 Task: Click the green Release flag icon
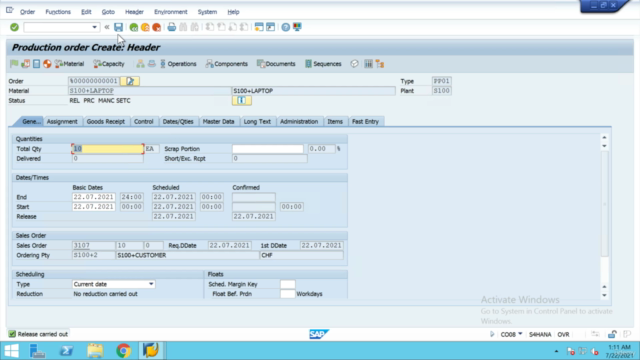click(14, 64)
